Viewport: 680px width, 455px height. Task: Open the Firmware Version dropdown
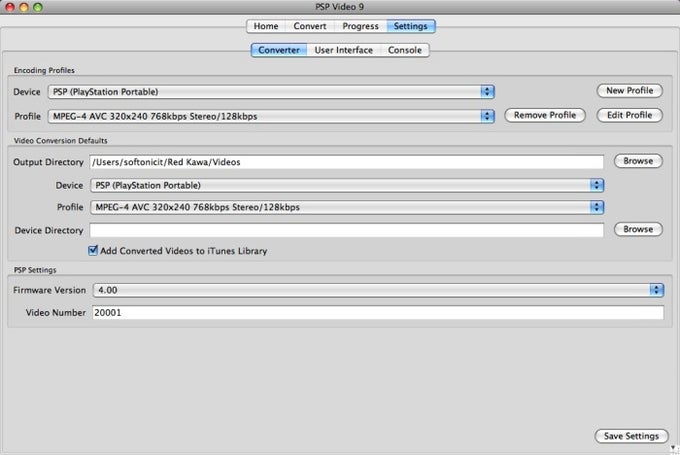(x=378, y=290)
